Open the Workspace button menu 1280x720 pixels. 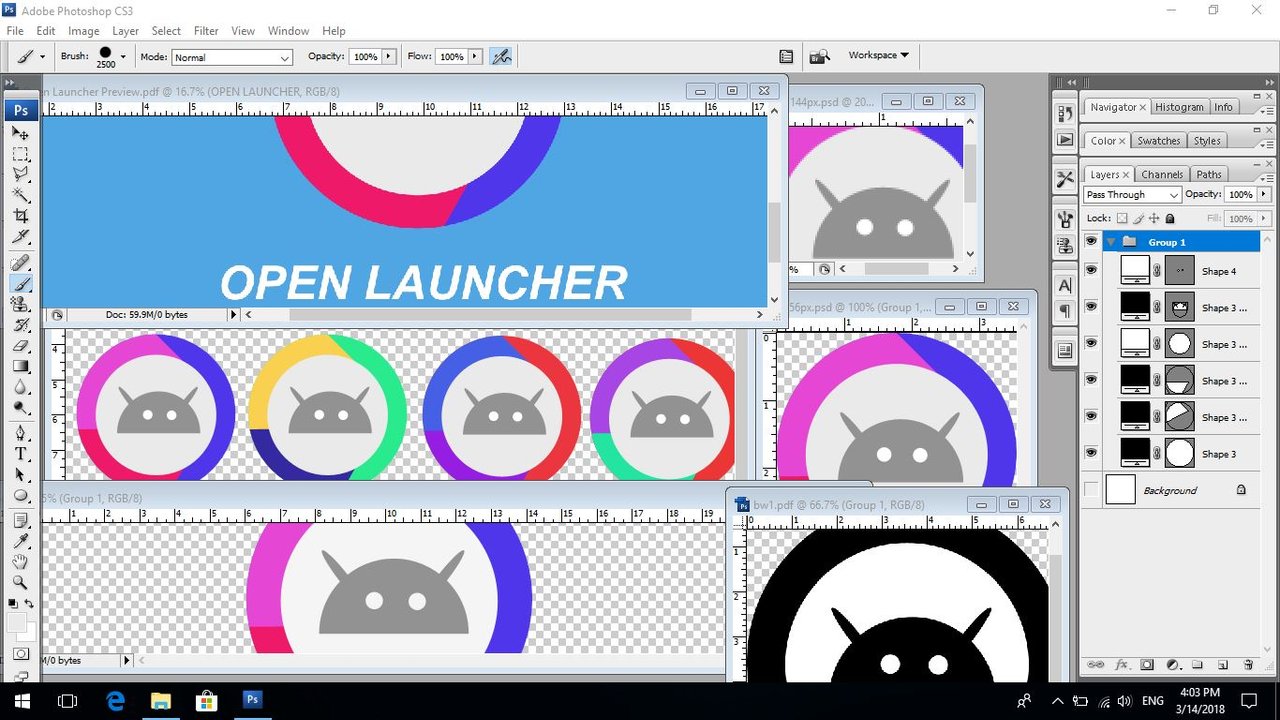click(878, 56)
